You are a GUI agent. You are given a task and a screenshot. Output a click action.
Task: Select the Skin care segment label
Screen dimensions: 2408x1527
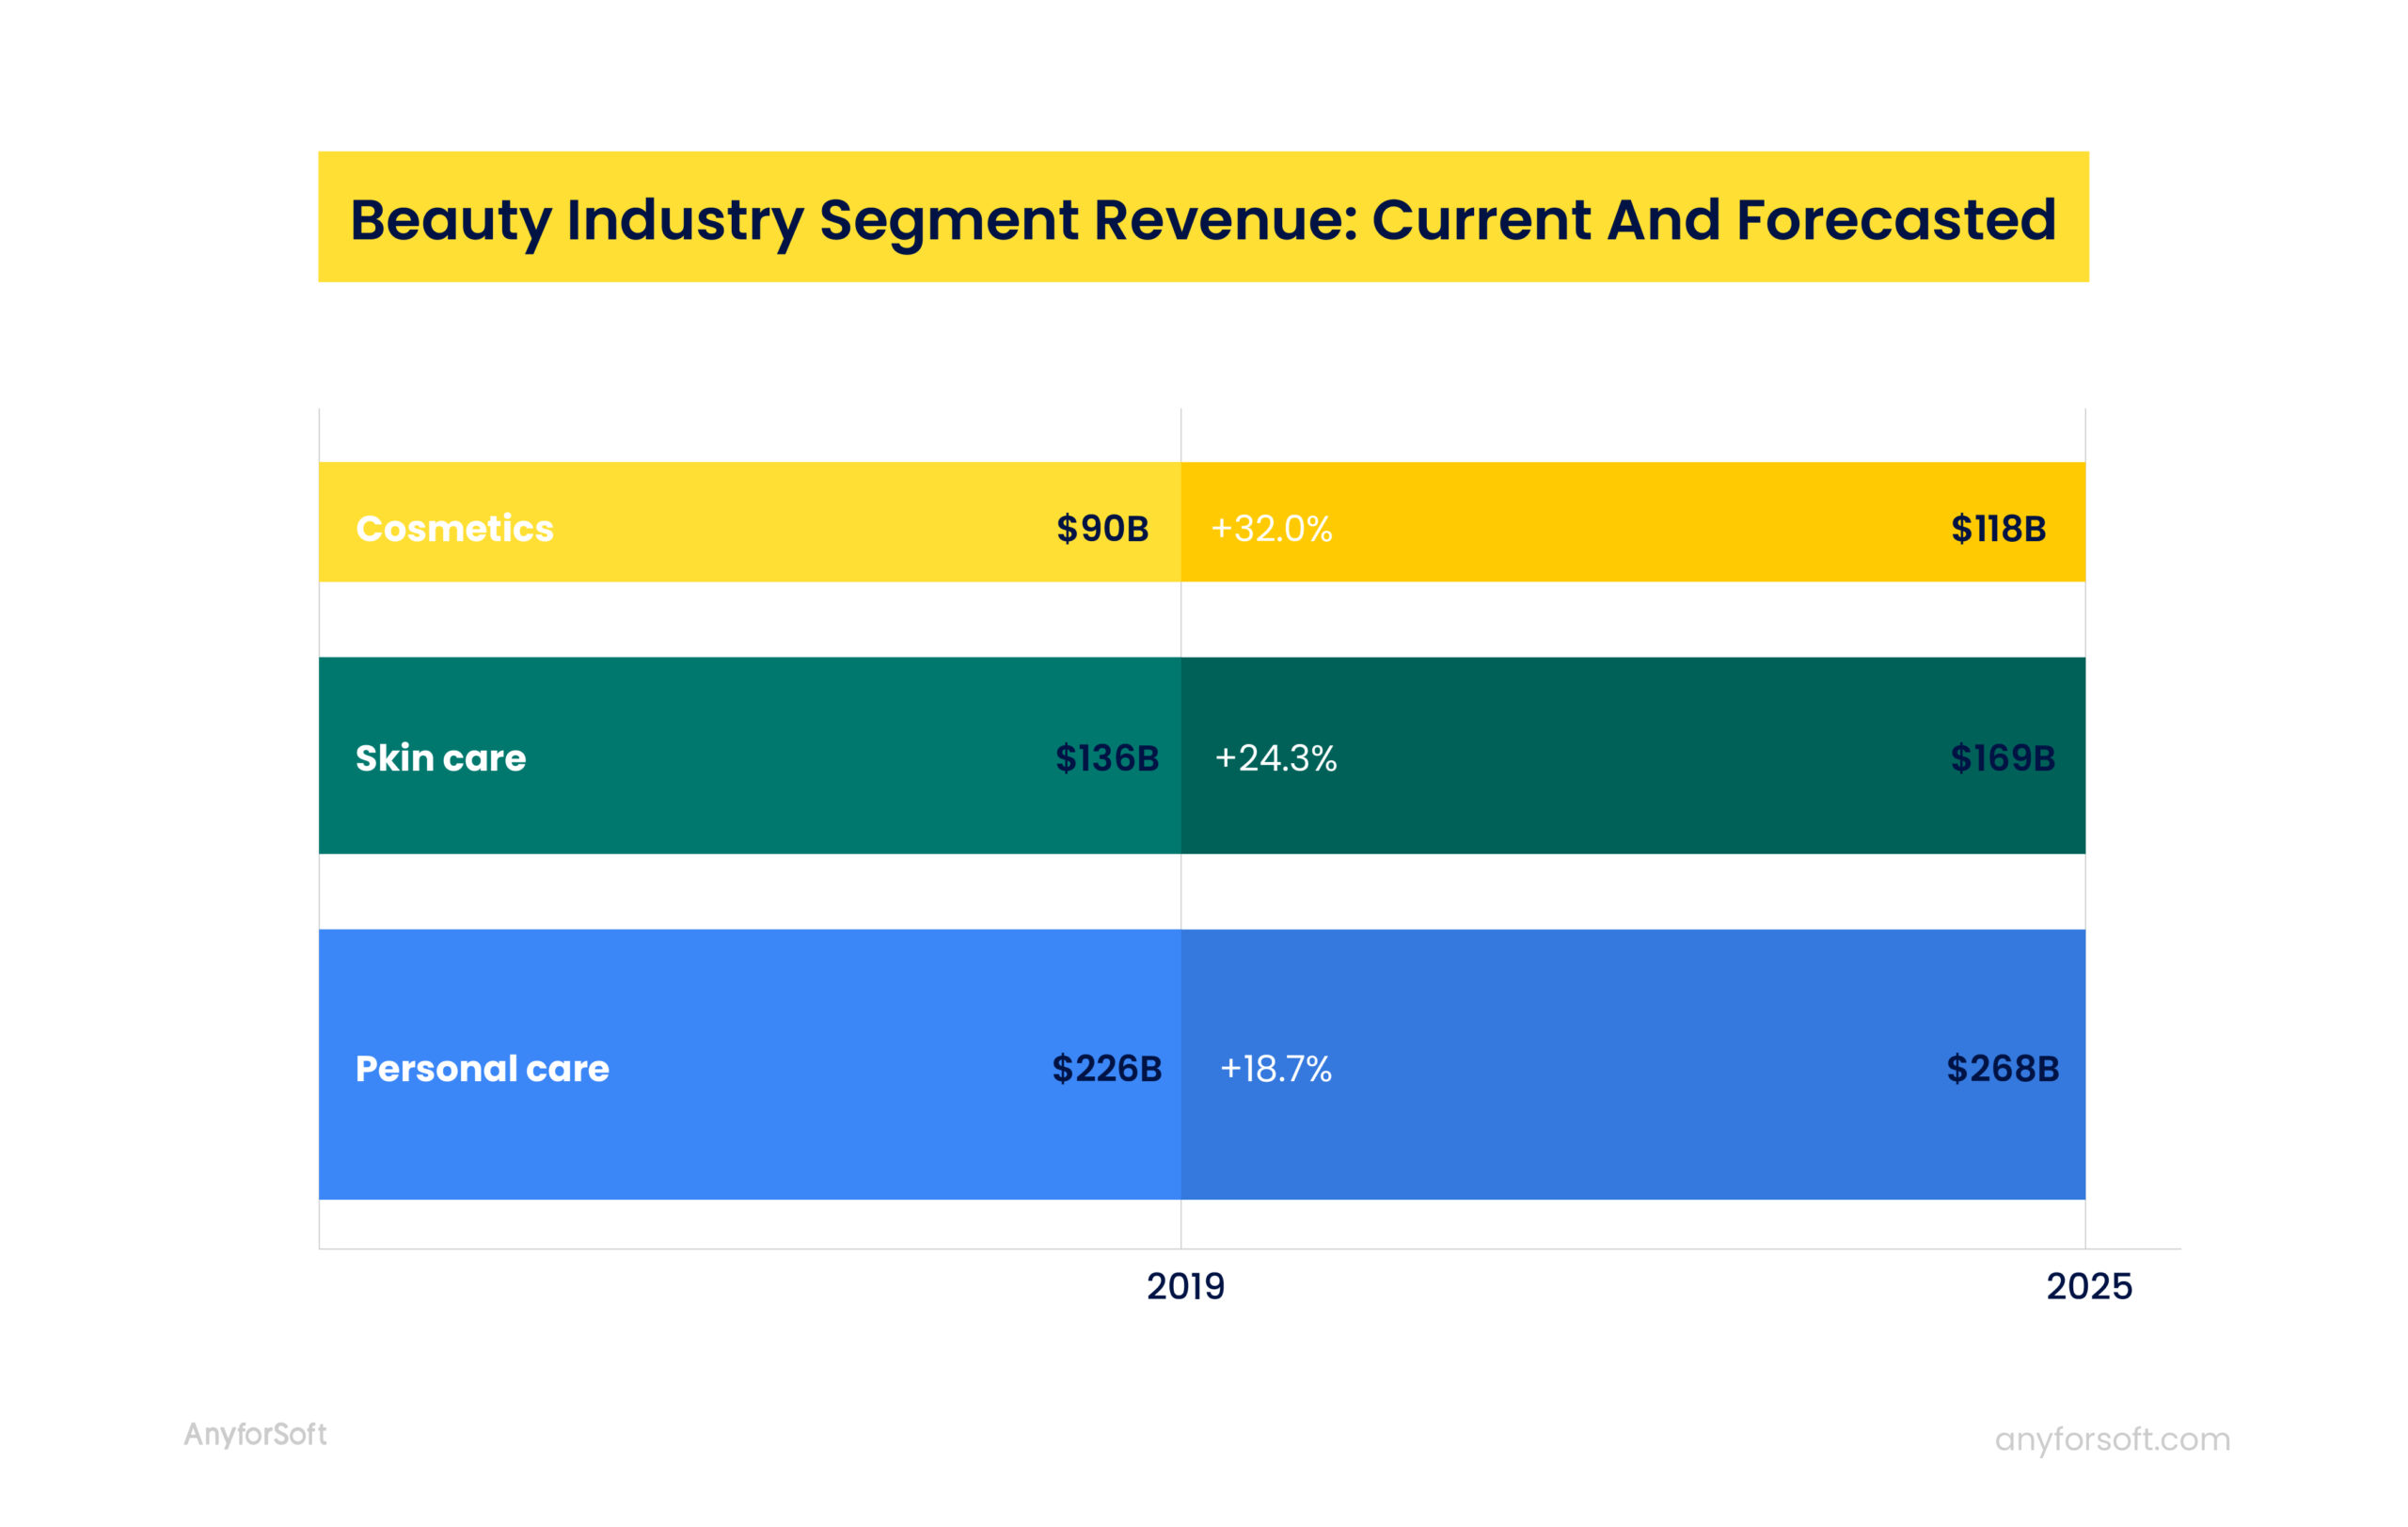pos(440,758)
